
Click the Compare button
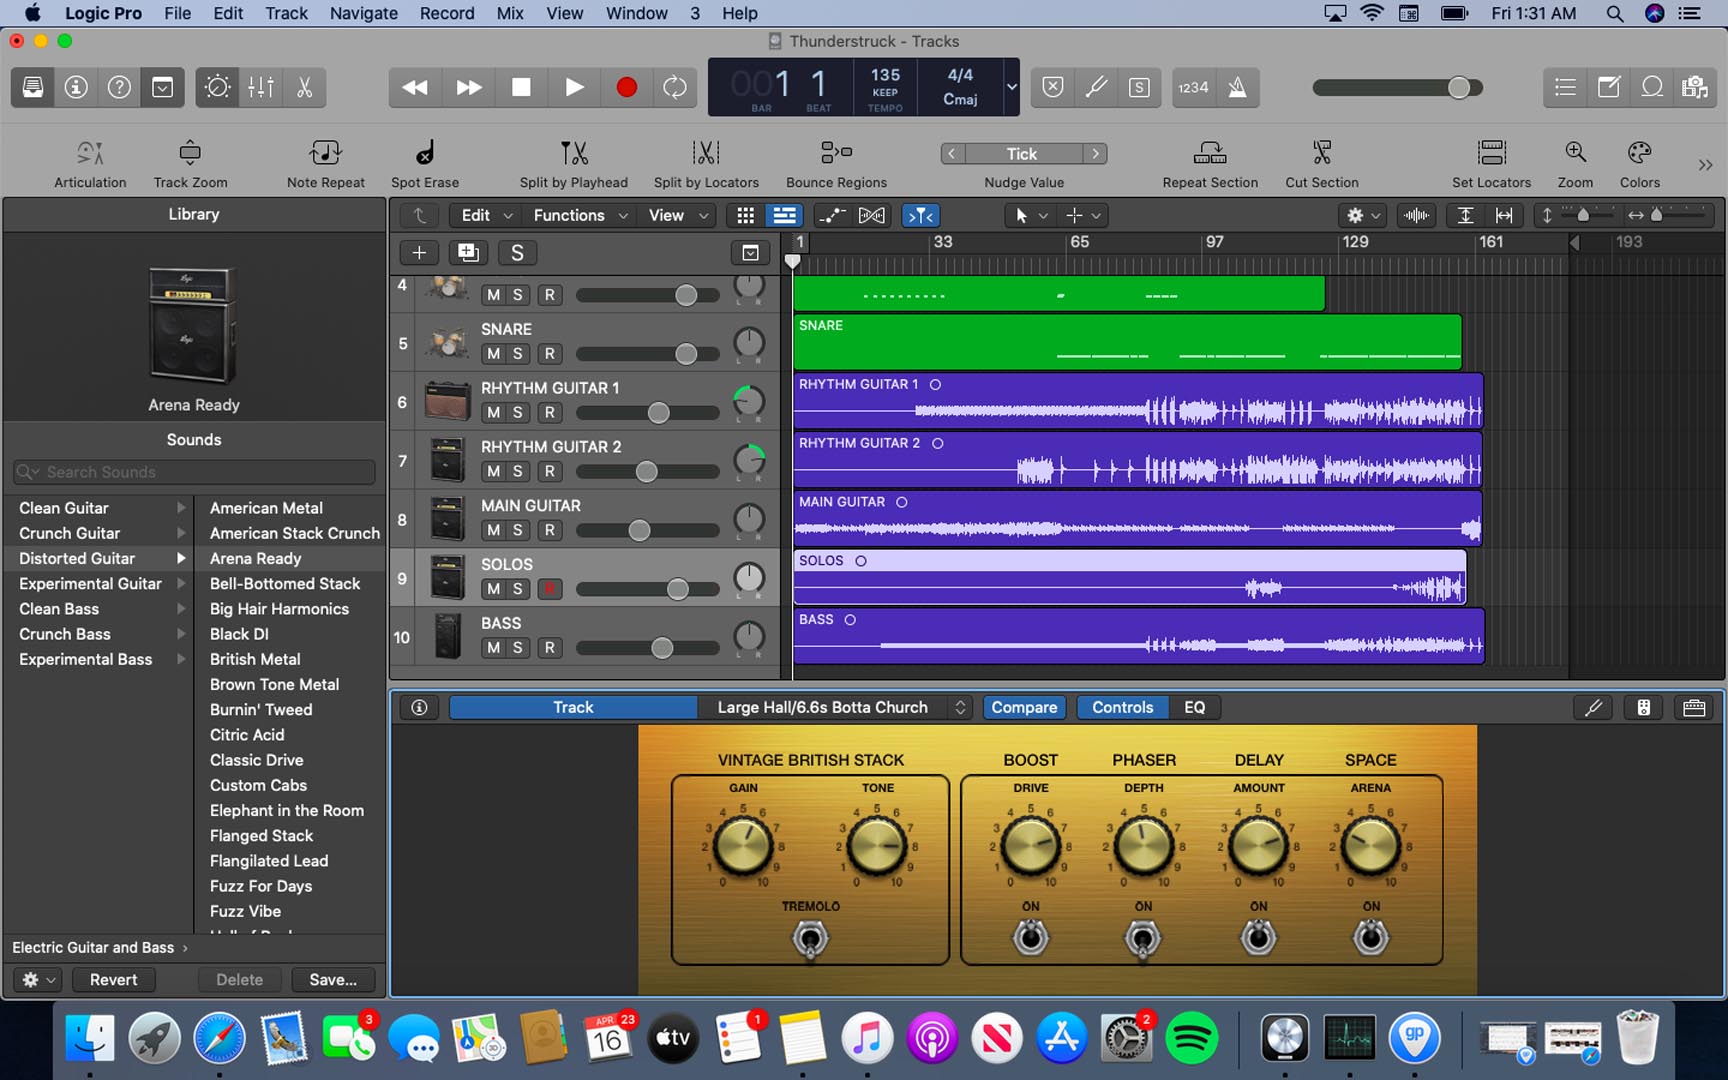(x=1024, y=707)
